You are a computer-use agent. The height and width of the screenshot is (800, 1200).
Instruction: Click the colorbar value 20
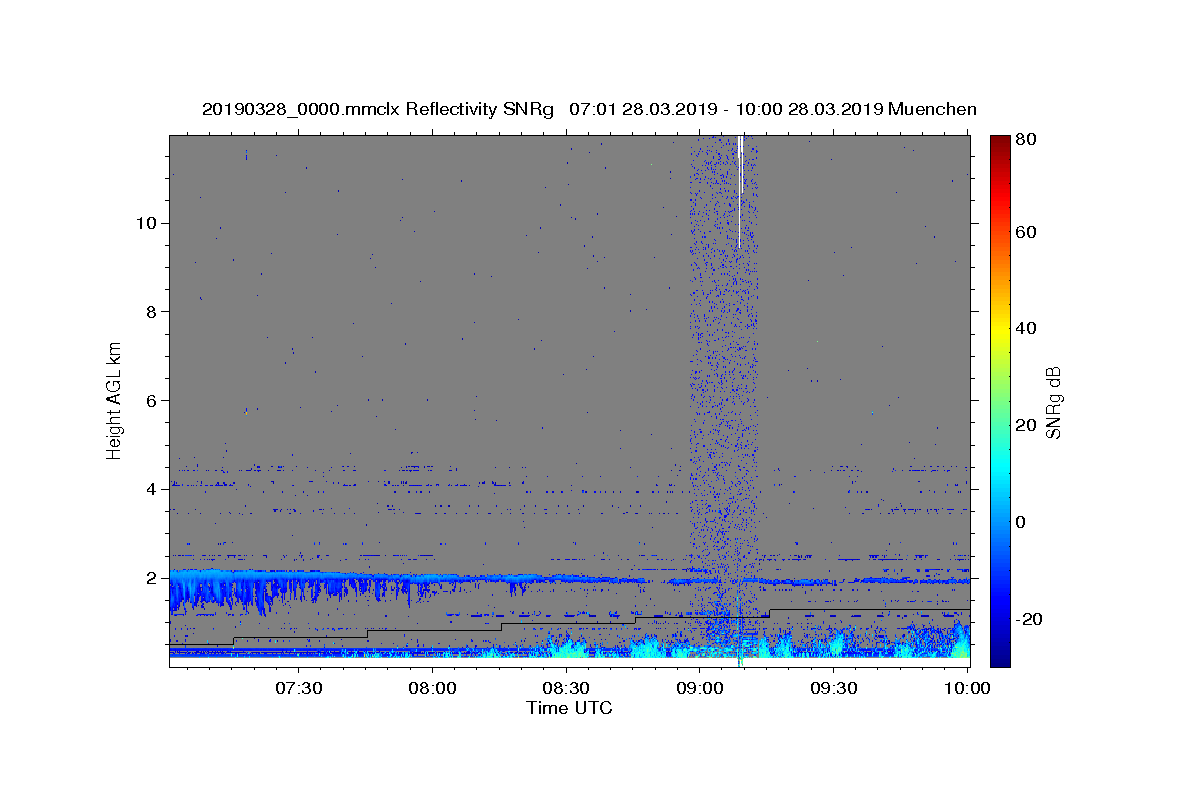click(x=1026, y=425)
